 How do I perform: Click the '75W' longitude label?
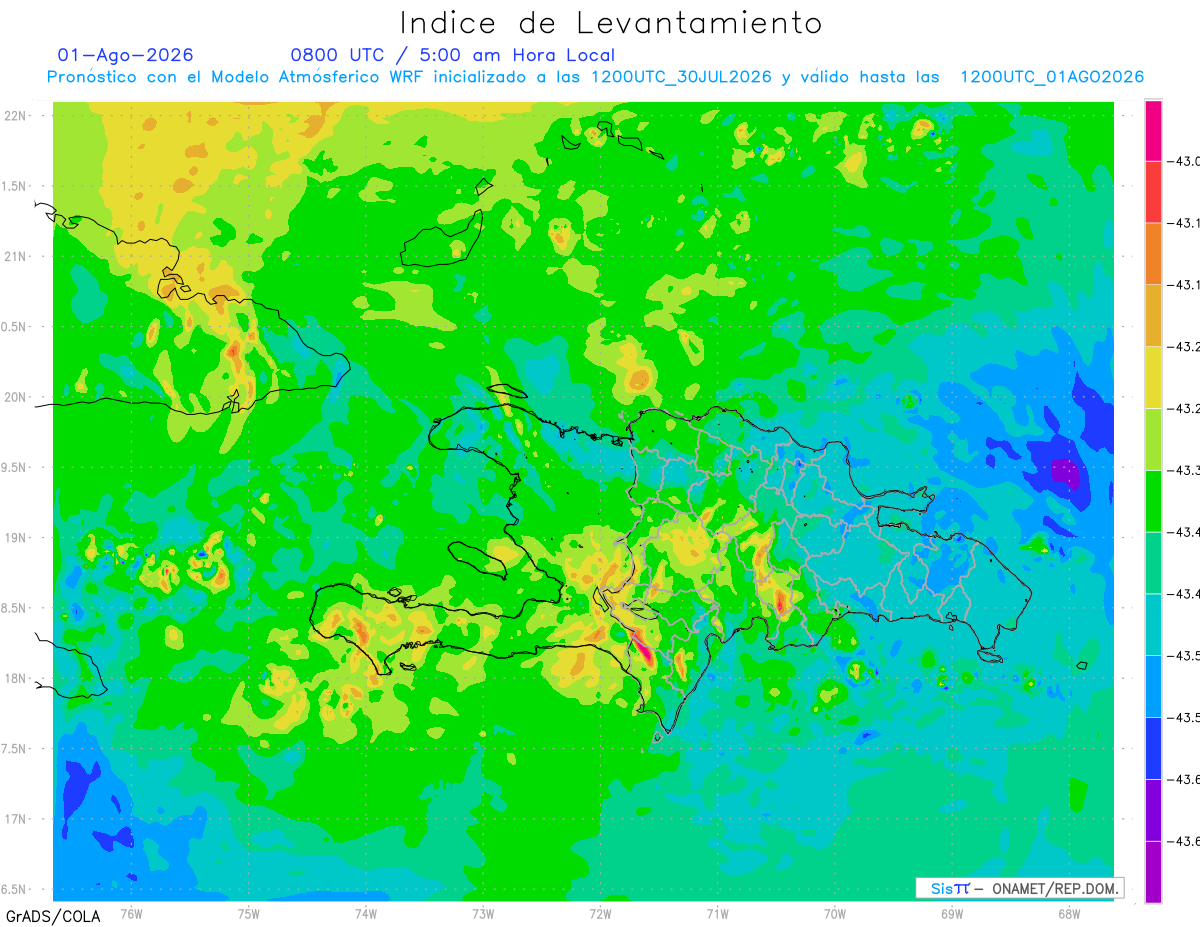pyautogui.click(x=249, y=914)
